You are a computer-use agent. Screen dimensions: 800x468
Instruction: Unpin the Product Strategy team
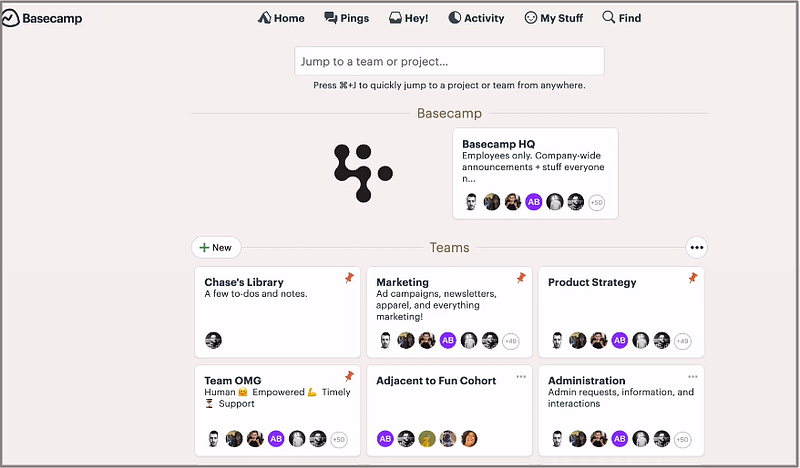point(692,278)
